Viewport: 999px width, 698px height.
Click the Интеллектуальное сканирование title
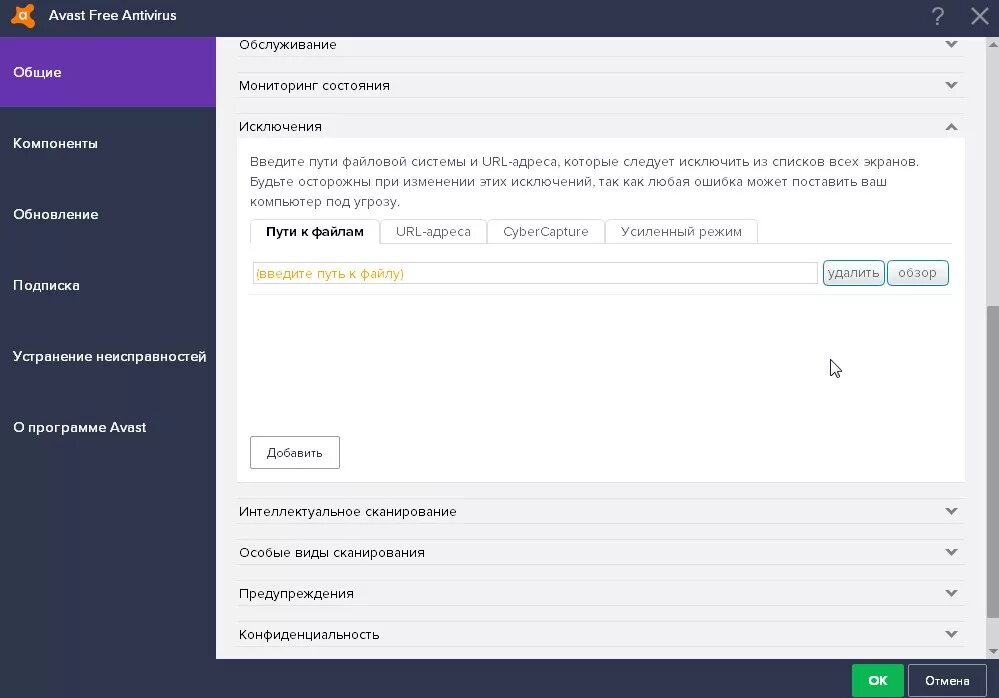[348, 511]
